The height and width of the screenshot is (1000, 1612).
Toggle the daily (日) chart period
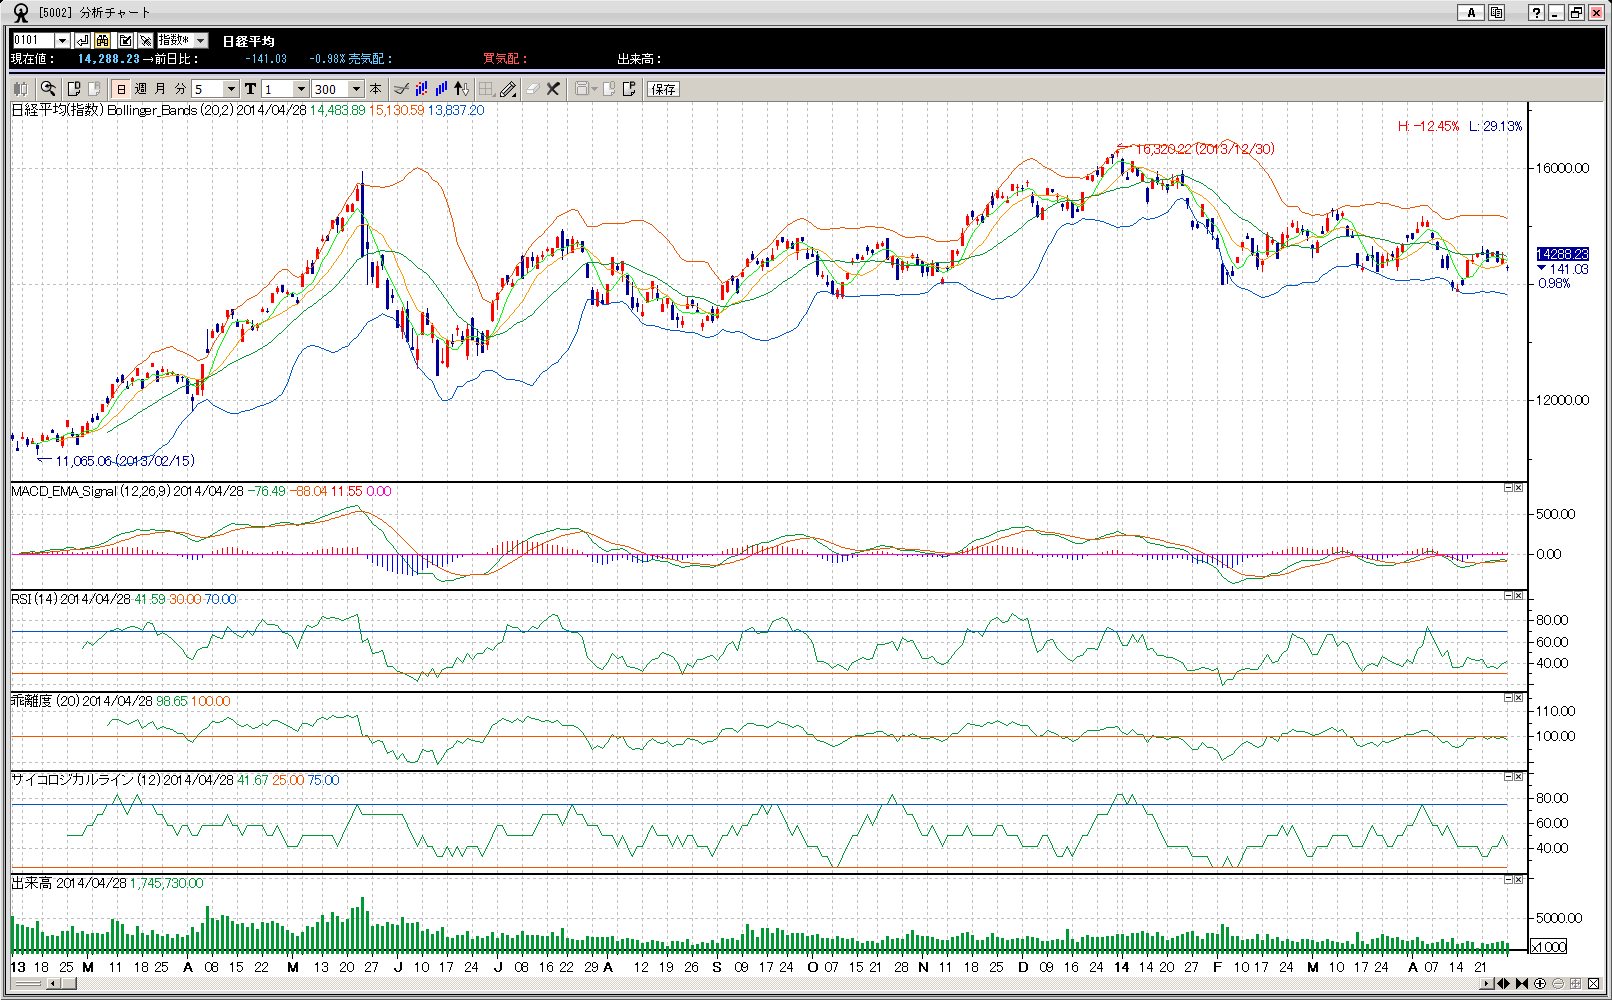point(121,89)
